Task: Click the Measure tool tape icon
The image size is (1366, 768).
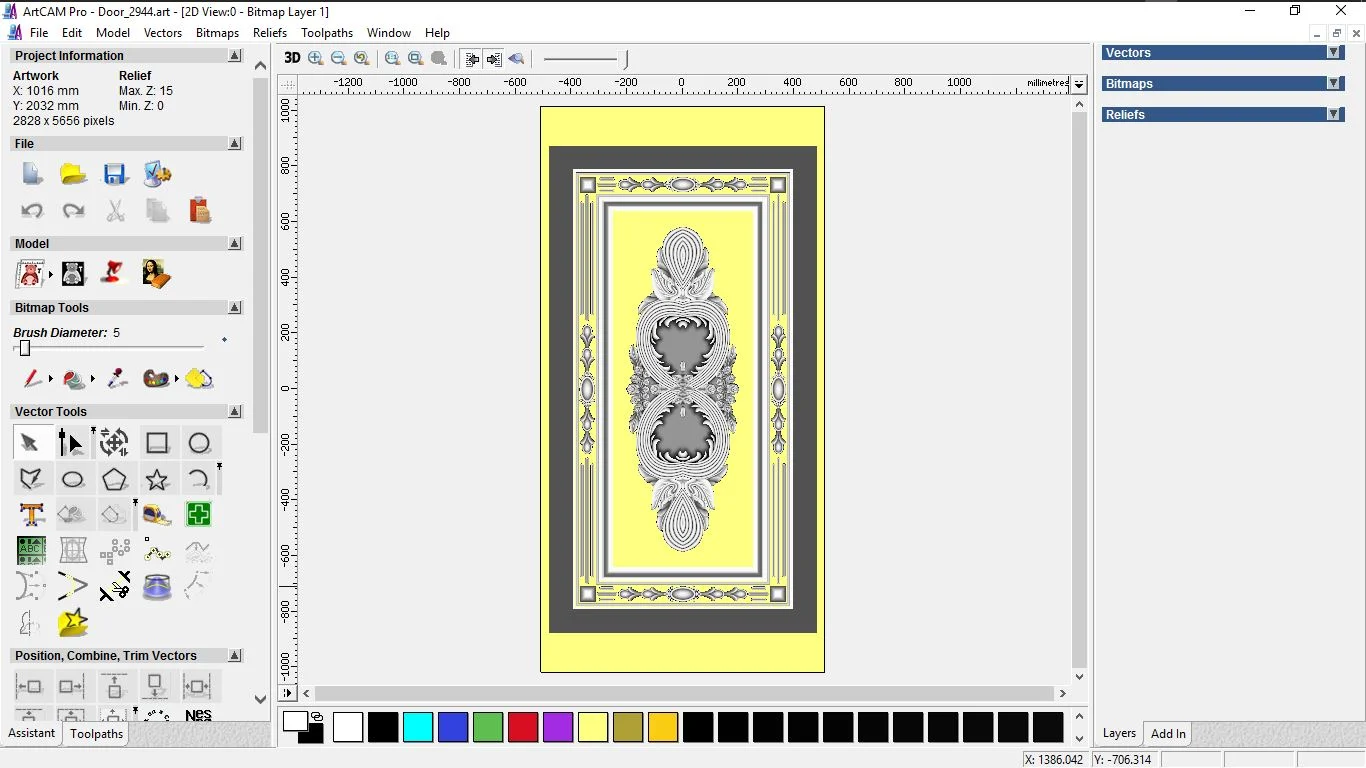Action: tap(157, 515)
